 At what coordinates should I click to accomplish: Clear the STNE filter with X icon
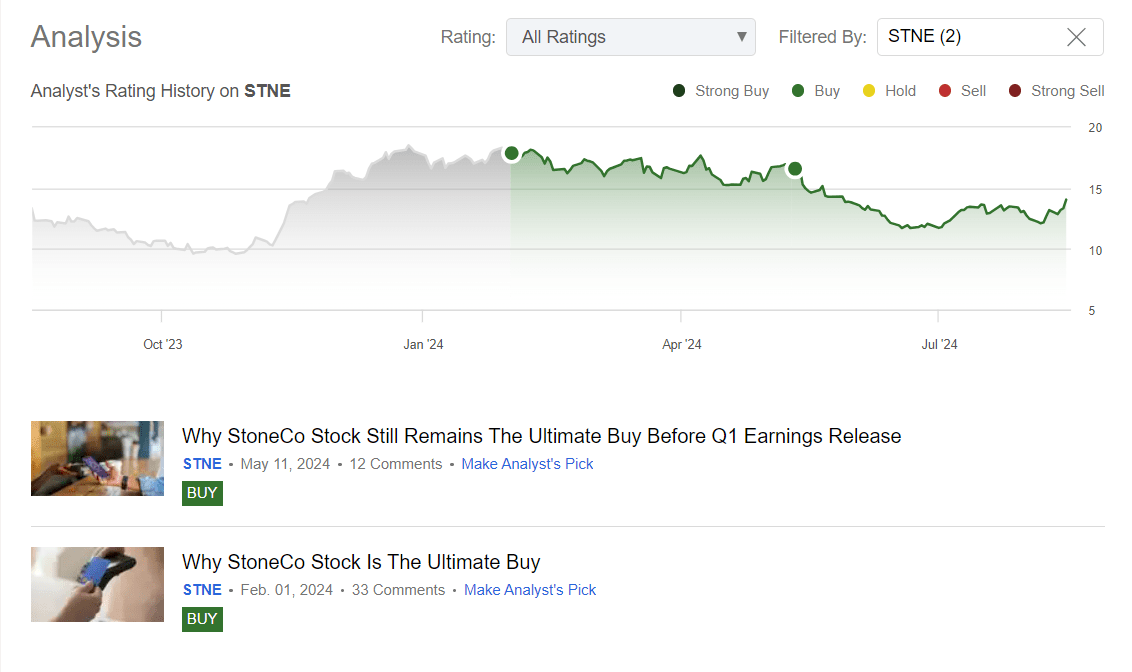pos(1076,37)
